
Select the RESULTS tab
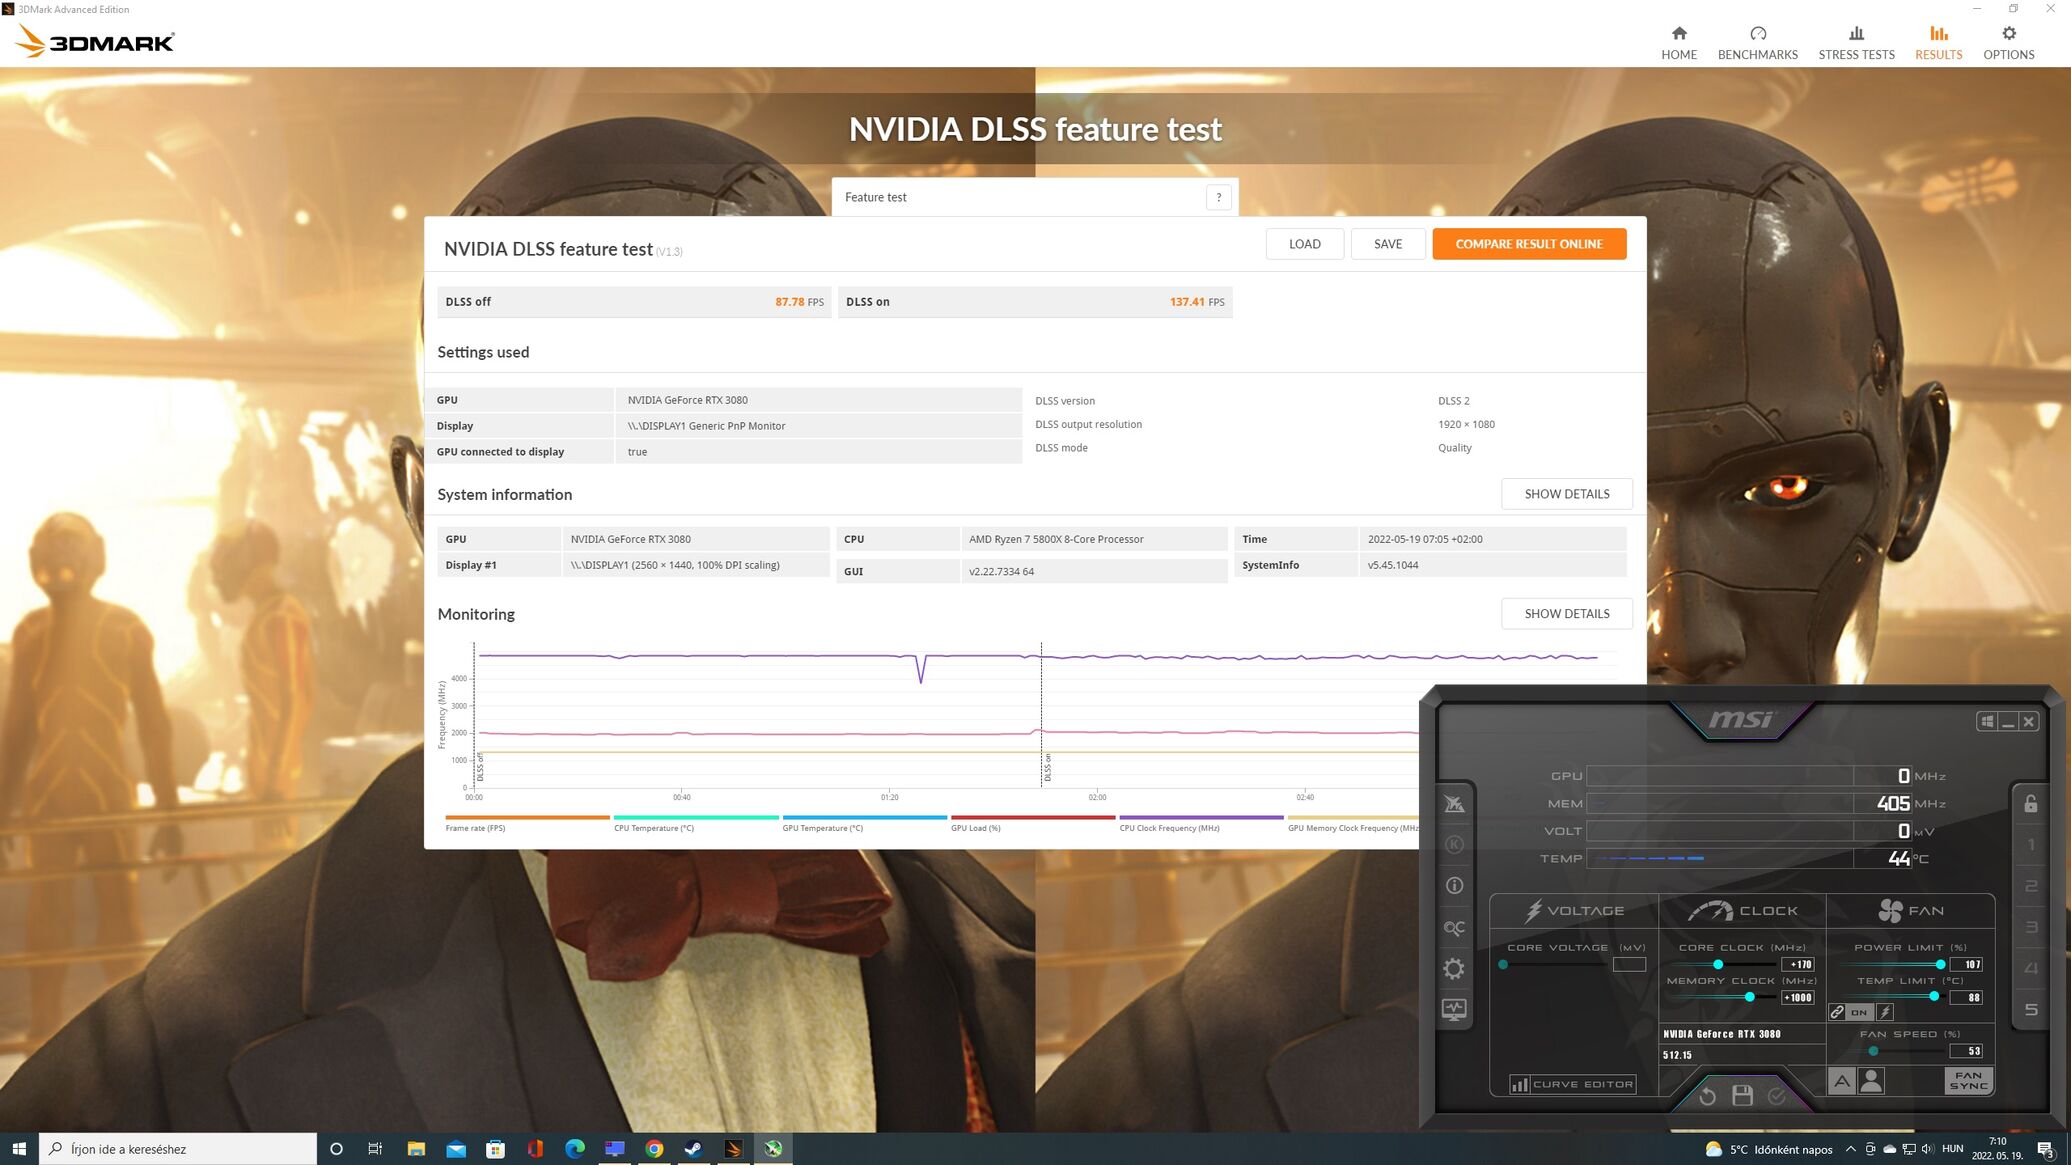click(x=1938, y=42)
